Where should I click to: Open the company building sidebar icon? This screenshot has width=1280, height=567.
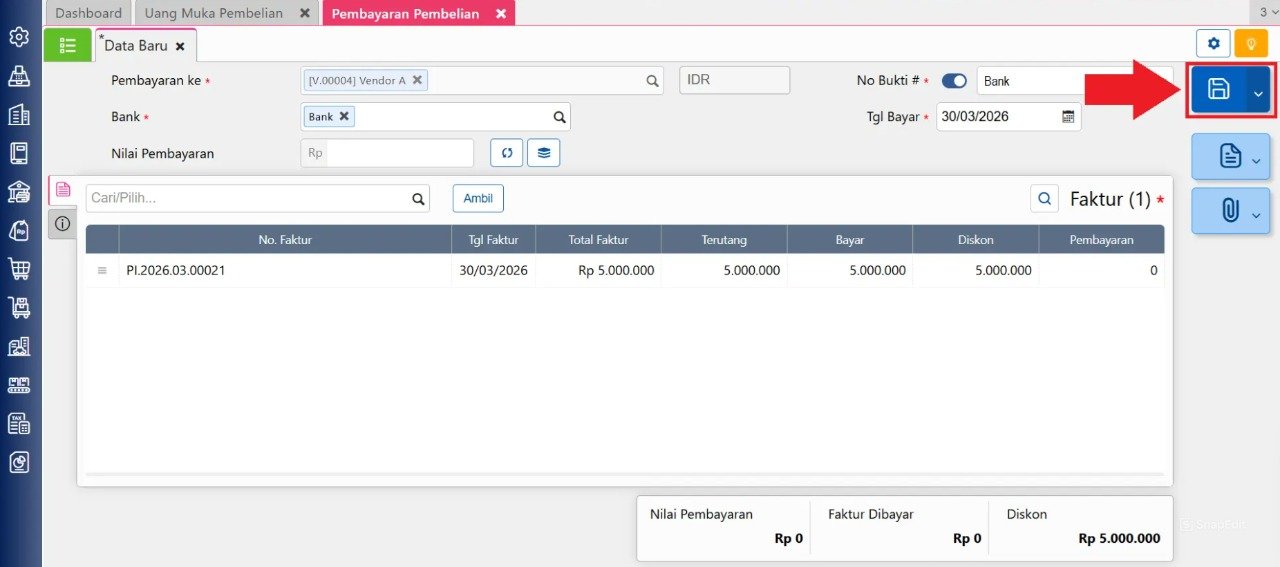coord(18,115)
